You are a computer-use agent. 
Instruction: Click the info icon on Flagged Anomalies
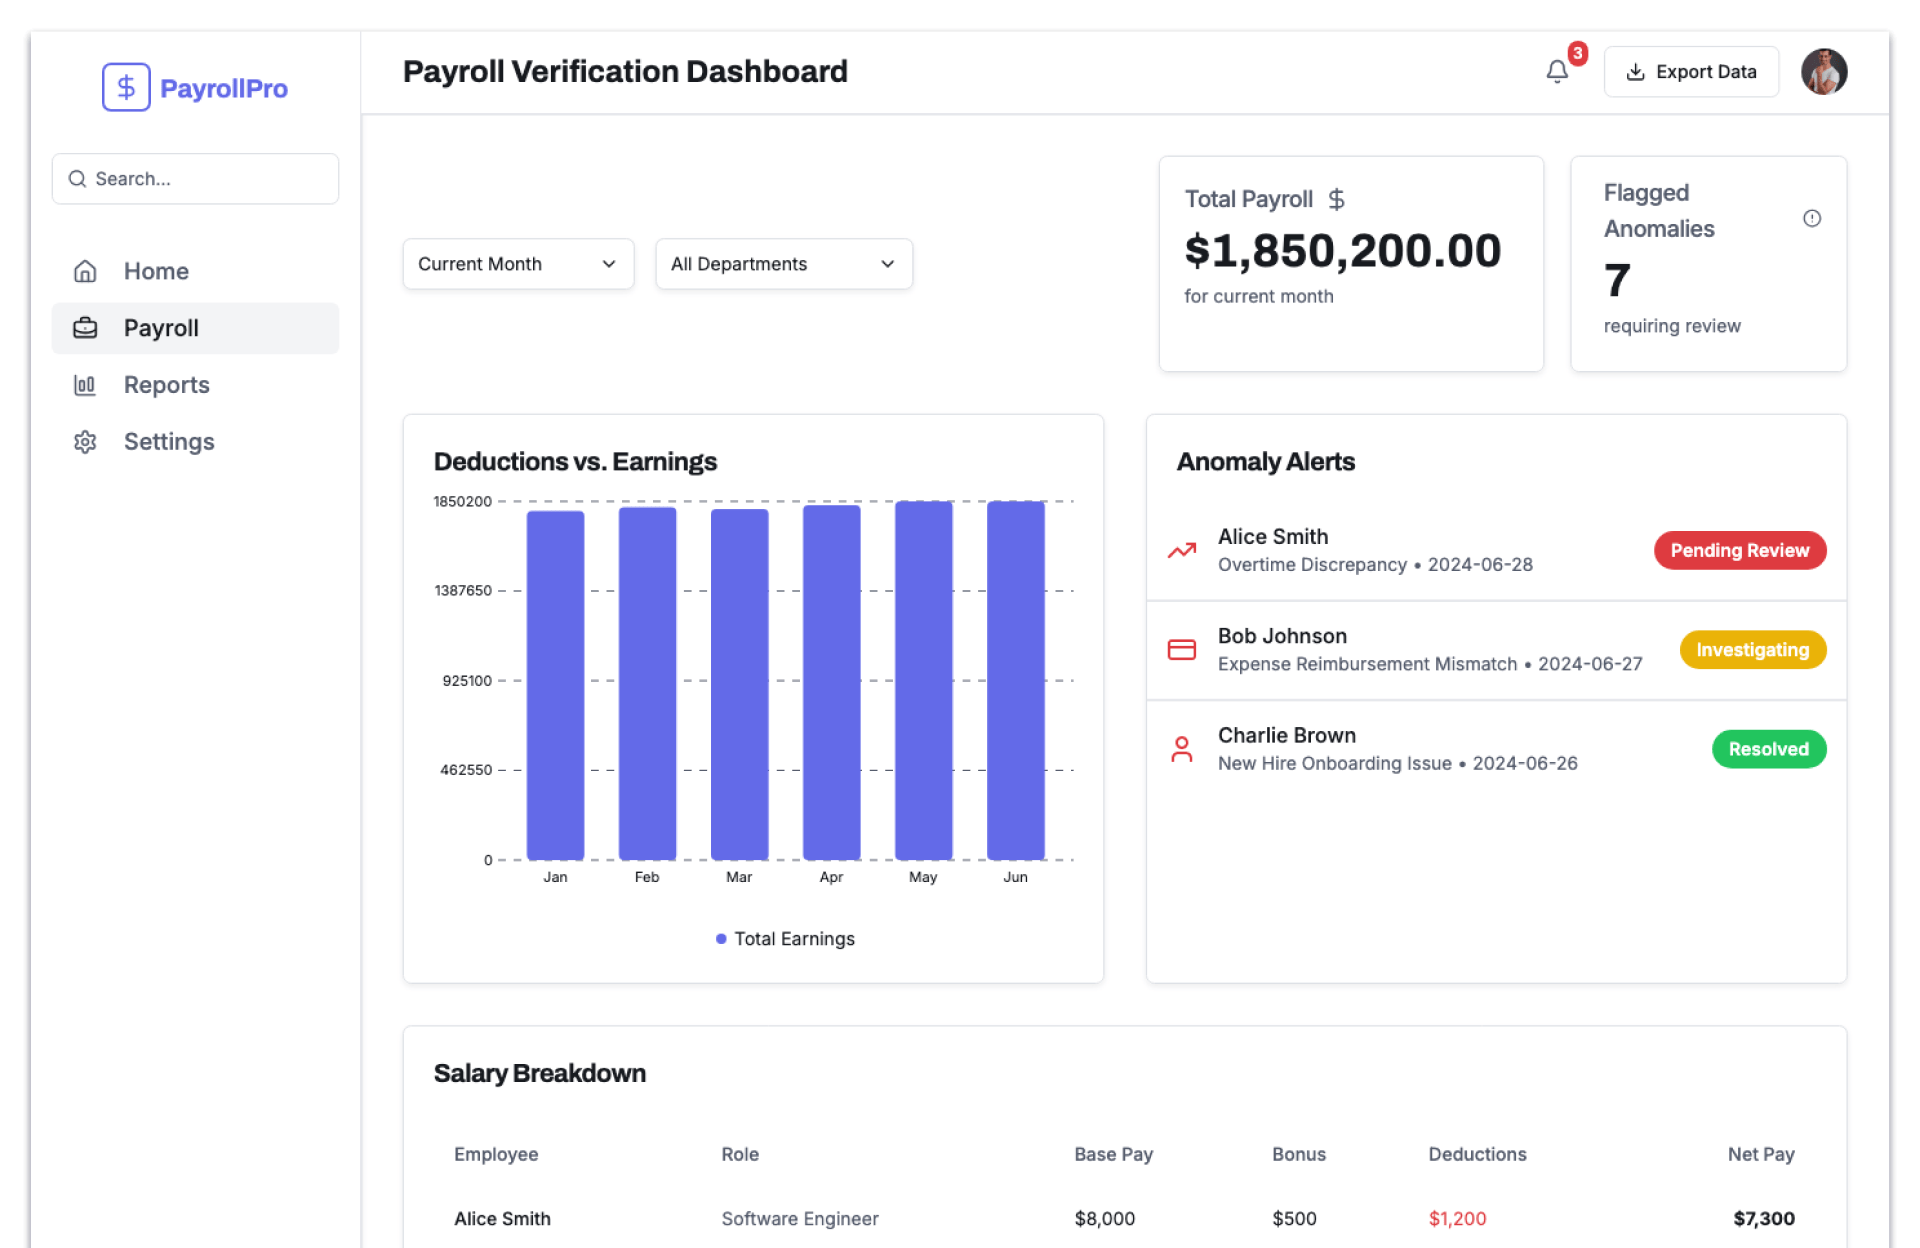(1811, 218)
